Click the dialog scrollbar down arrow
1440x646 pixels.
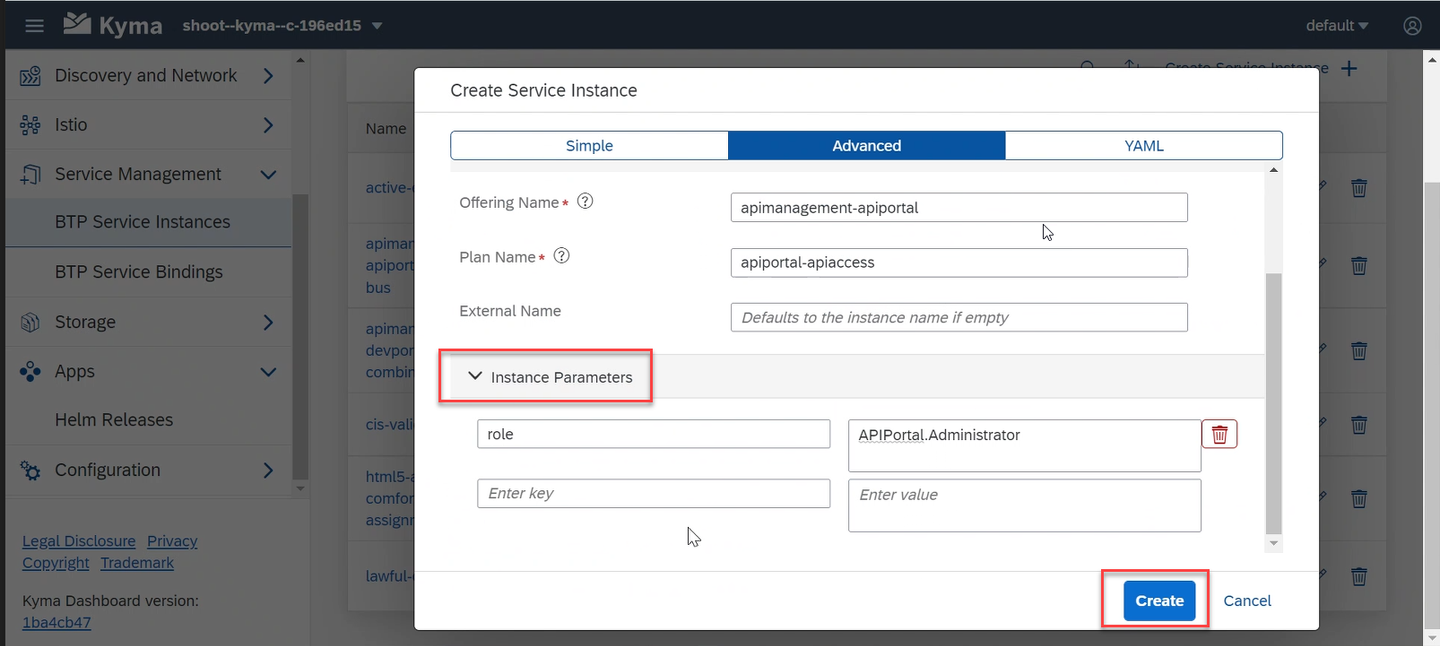point(1273,543)
